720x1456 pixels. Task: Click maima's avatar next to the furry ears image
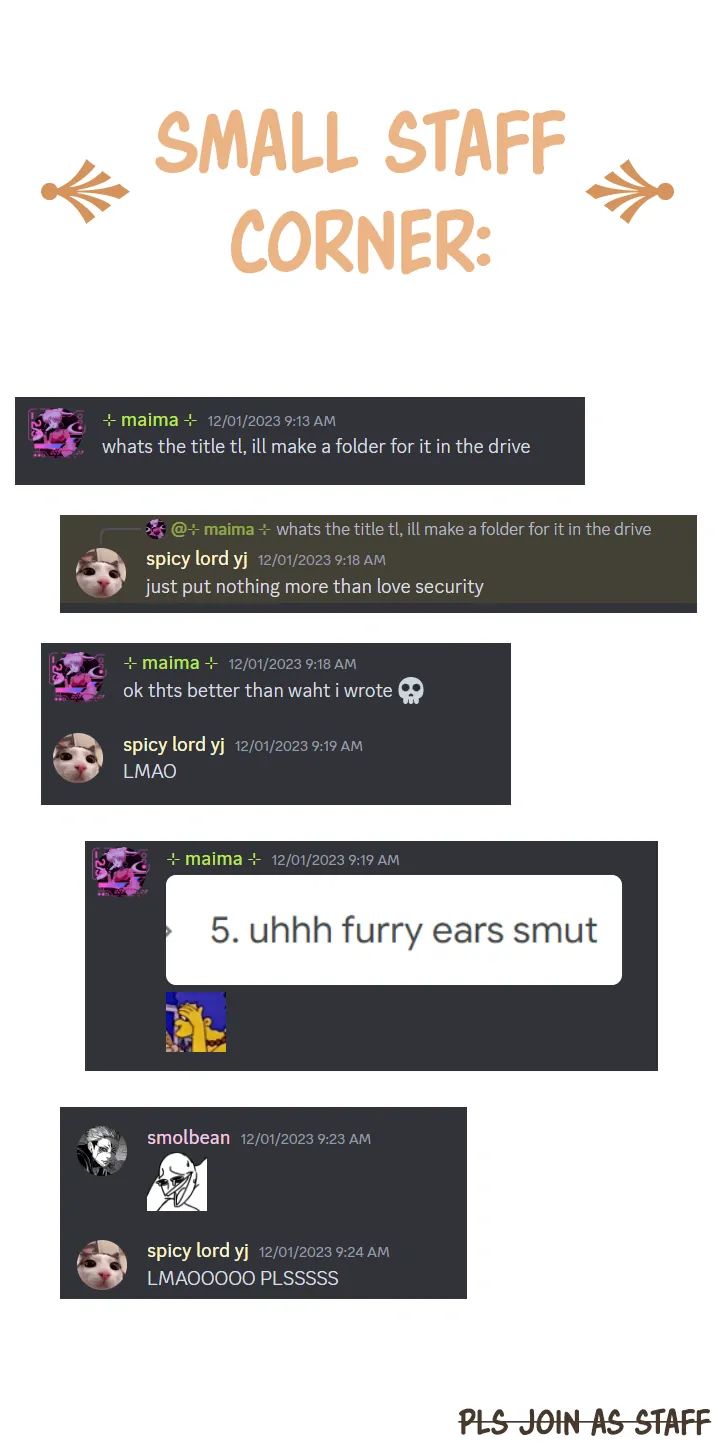[121, 871]
